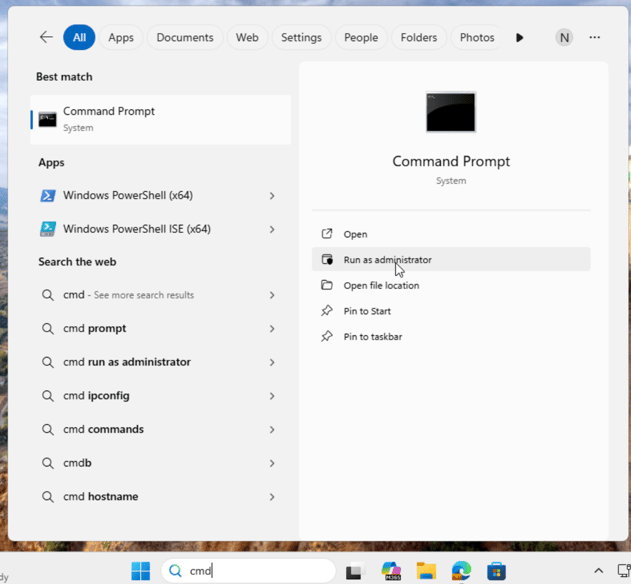Show hidden system tray icons
Viewport: 631px width, 584px height.
[x=598, y=571]
